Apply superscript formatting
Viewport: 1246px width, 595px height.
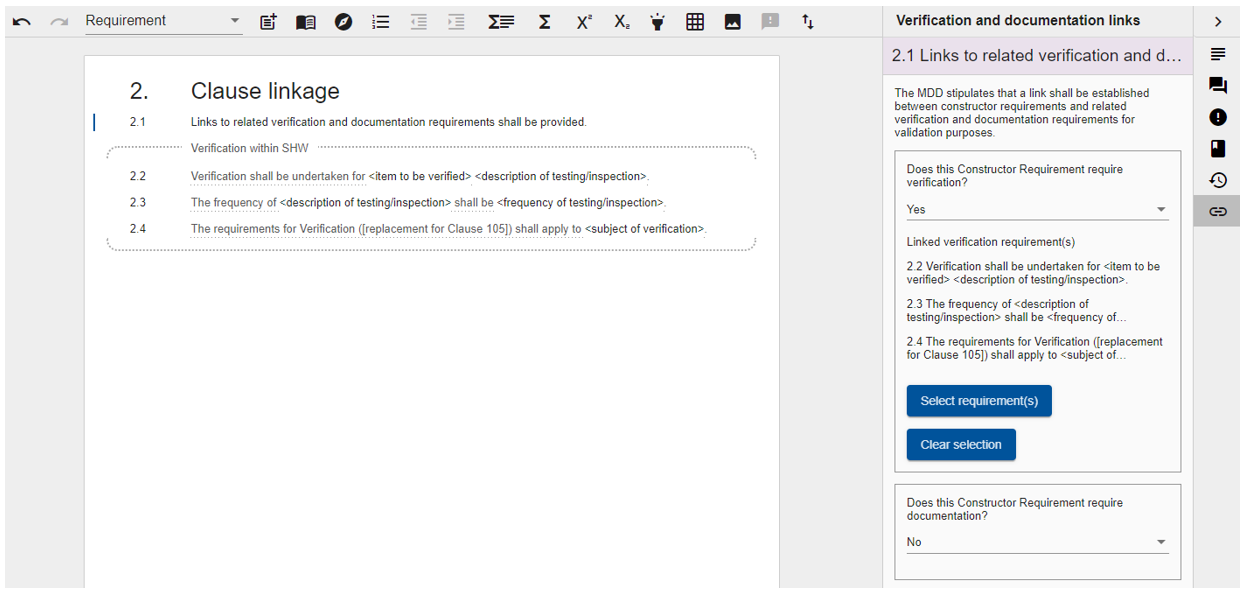[584, 21]
